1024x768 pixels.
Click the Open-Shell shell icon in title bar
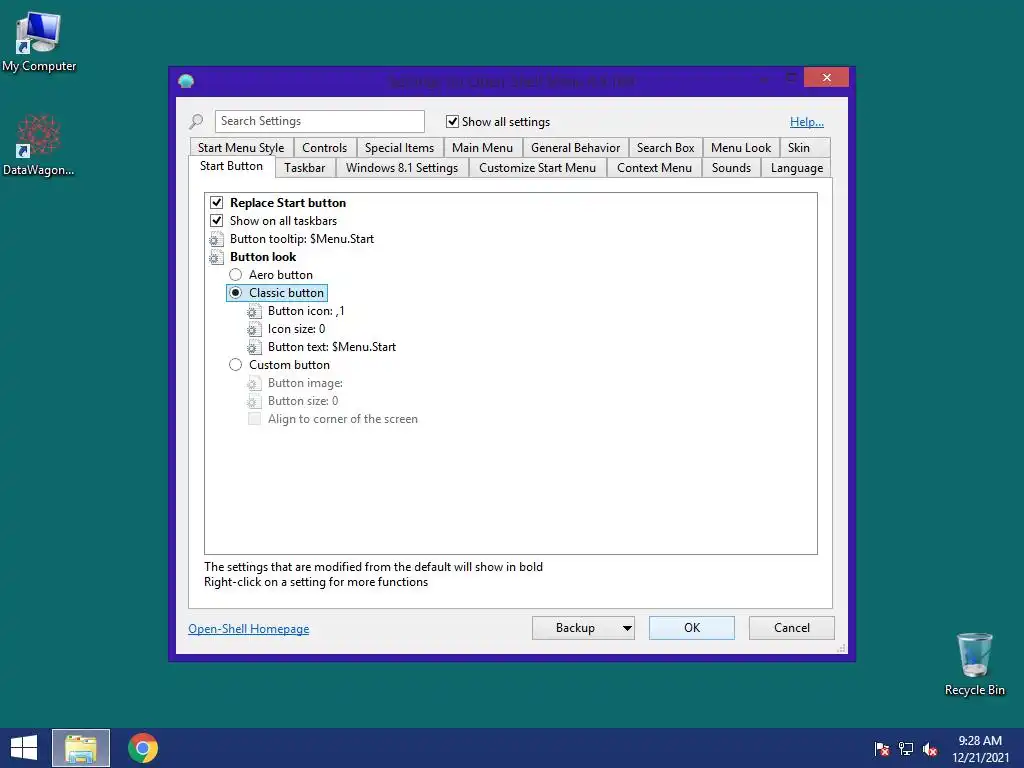[x=186, y=81]
